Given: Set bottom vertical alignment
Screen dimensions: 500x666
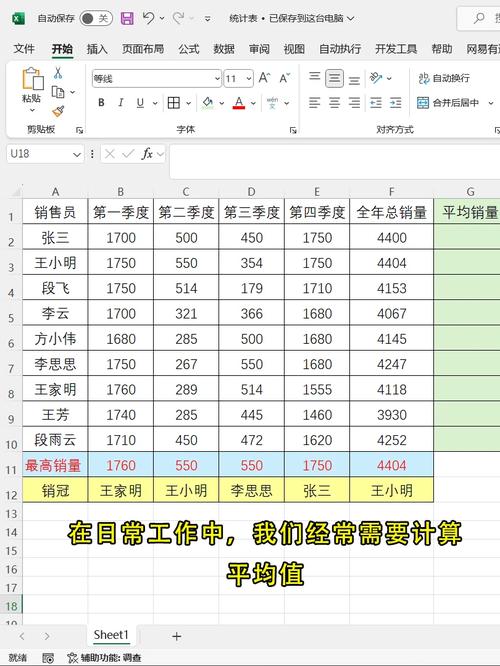Looking at the screenshot, I should tap(354, 79).
